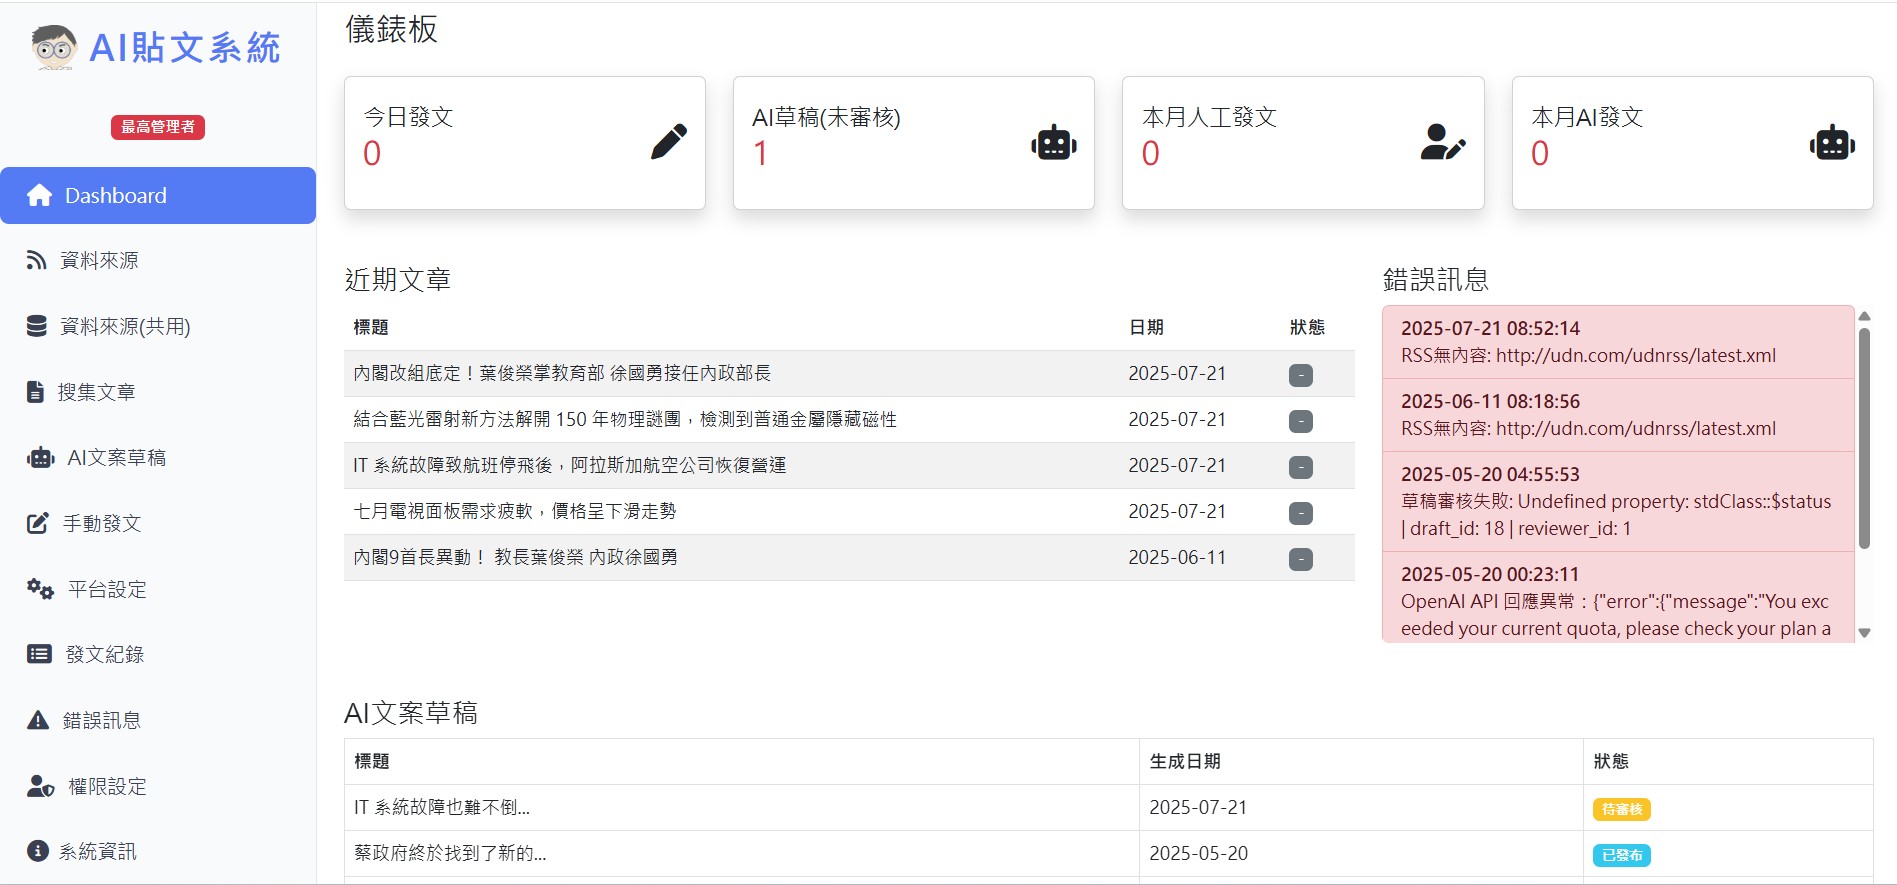Click the list icon beside 發文紀錄

pyautogui.click(x=39, y=654)
